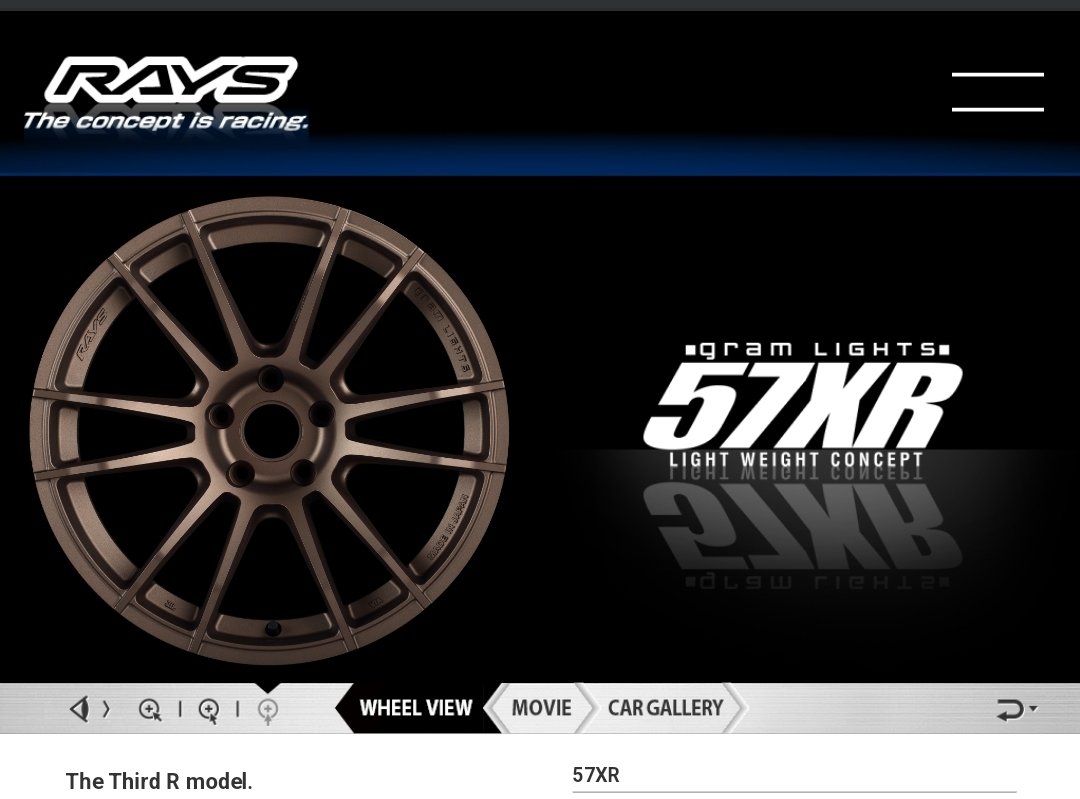Viewport: 1080px width, 799px height.
Task: Switch to the MOVIE tab
Action: [x=541, y=708]
